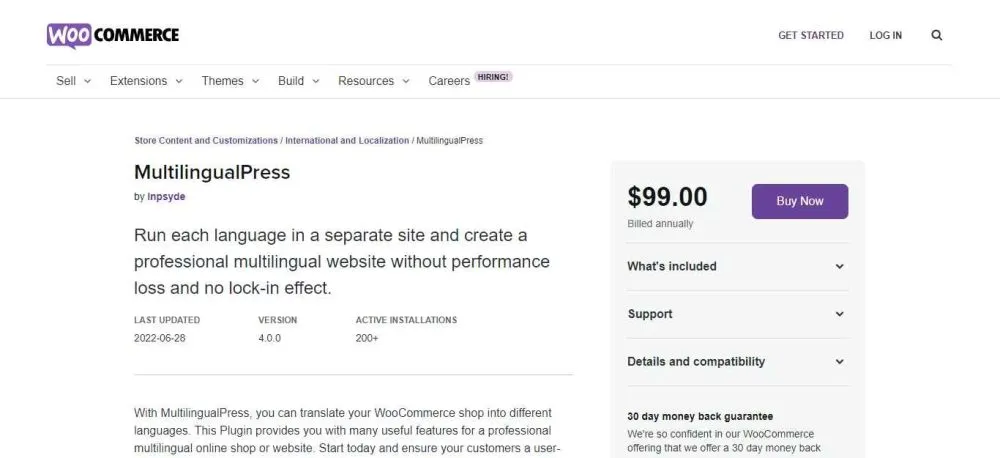Open International and Localization breadcrumb

click(347, 141)
